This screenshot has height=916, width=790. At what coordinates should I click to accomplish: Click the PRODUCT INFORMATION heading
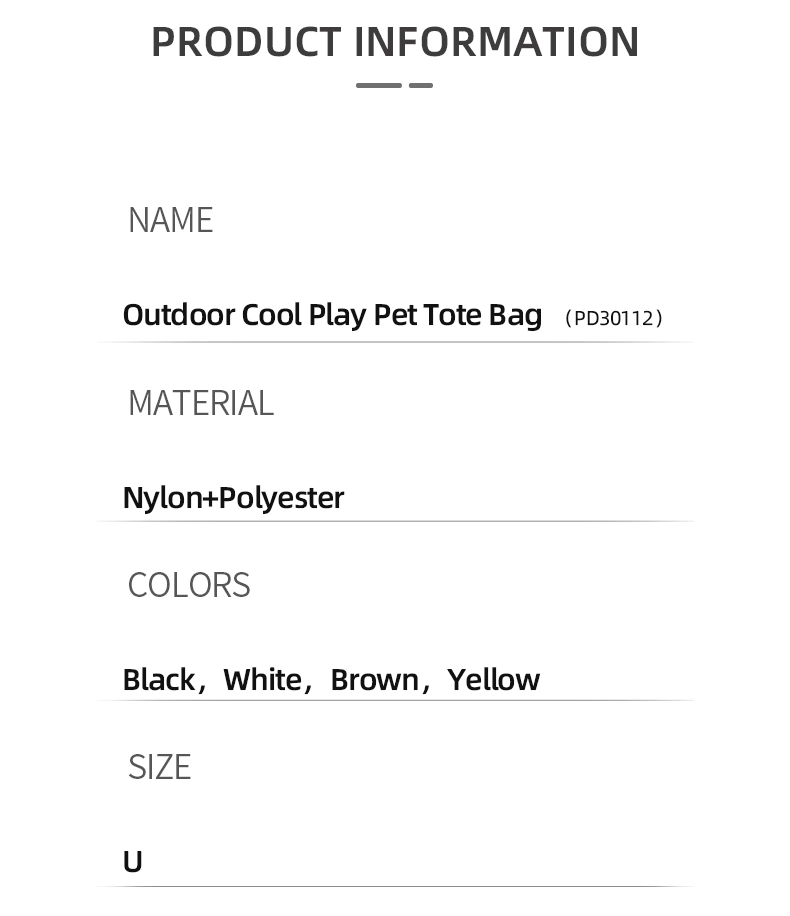[x=395, y=42]
